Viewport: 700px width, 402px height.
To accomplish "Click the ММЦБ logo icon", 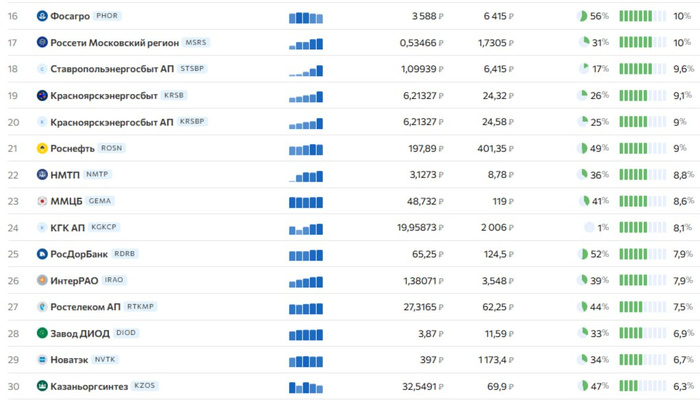I will point(42,201).
